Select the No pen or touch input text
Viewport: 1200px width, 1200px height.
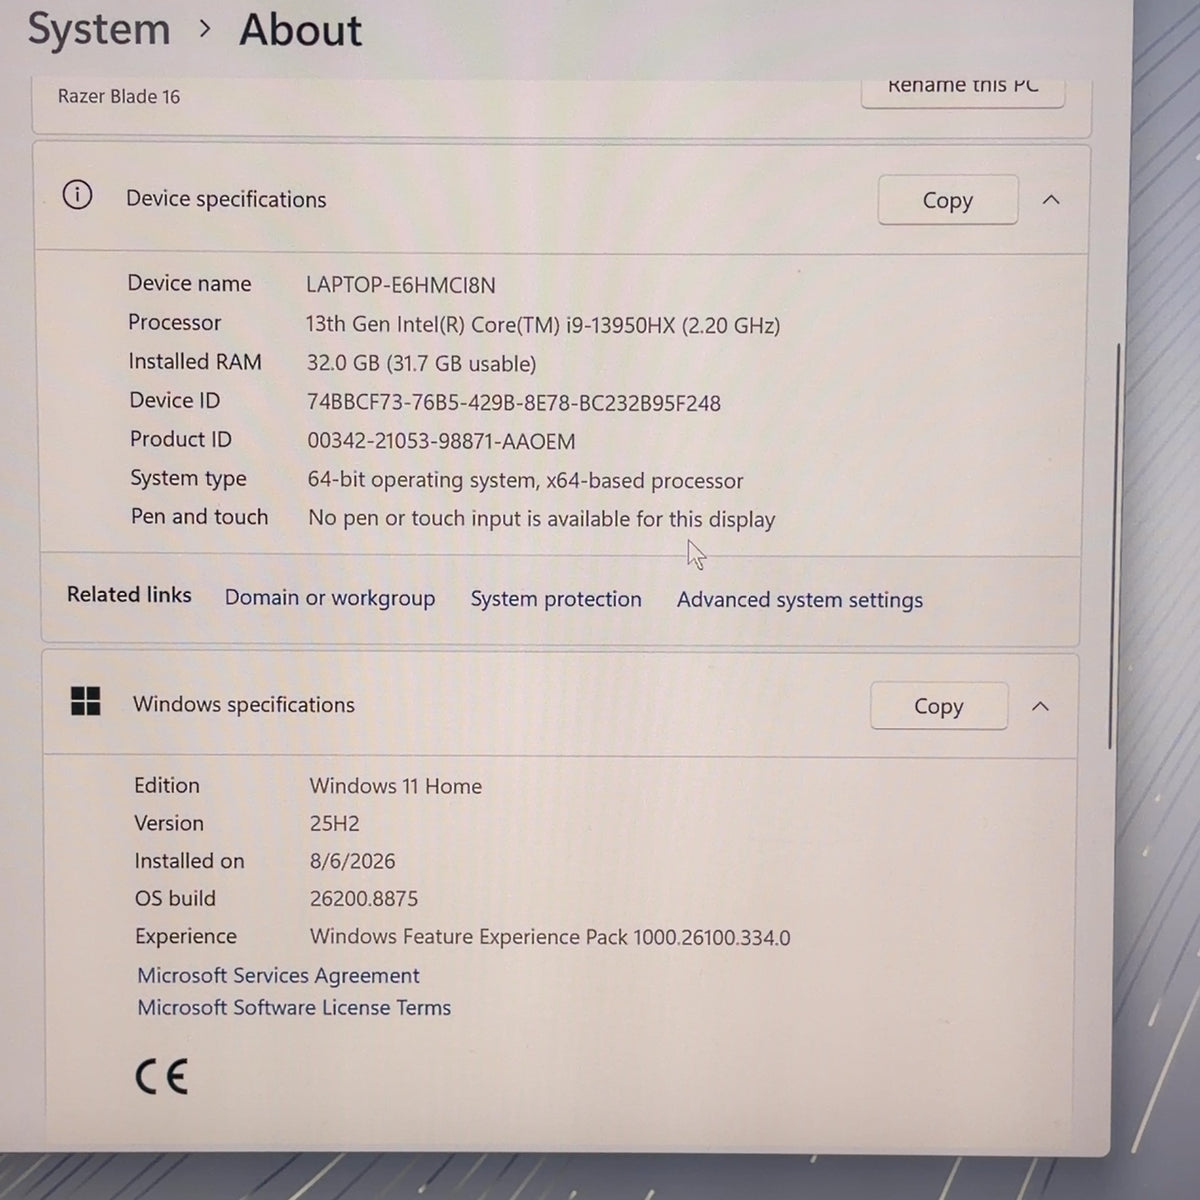pyautogui.click(x=541, y=519)
